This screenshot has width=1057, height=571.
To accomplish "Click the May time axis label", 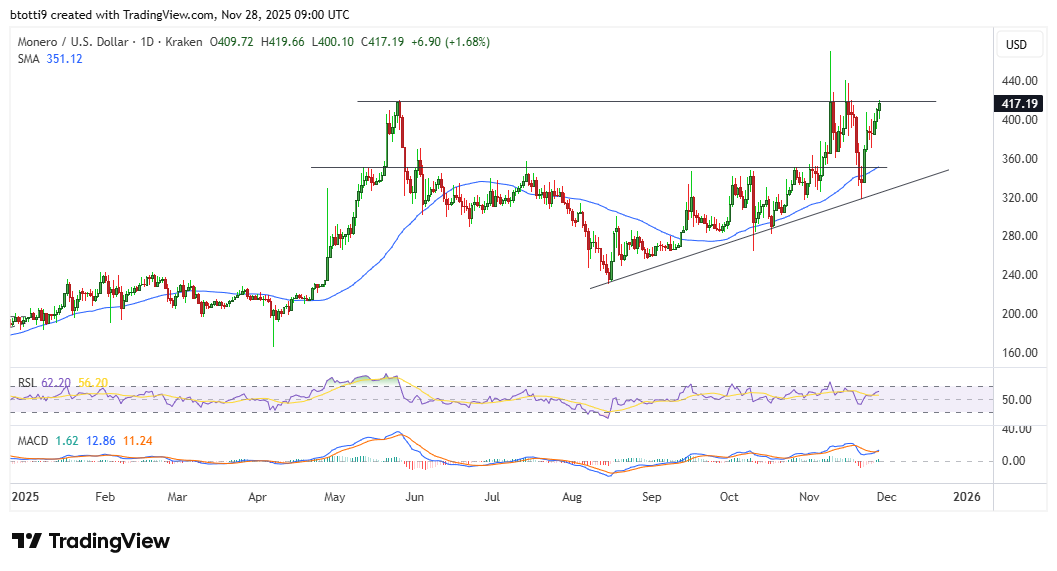I will click(334, 497).
